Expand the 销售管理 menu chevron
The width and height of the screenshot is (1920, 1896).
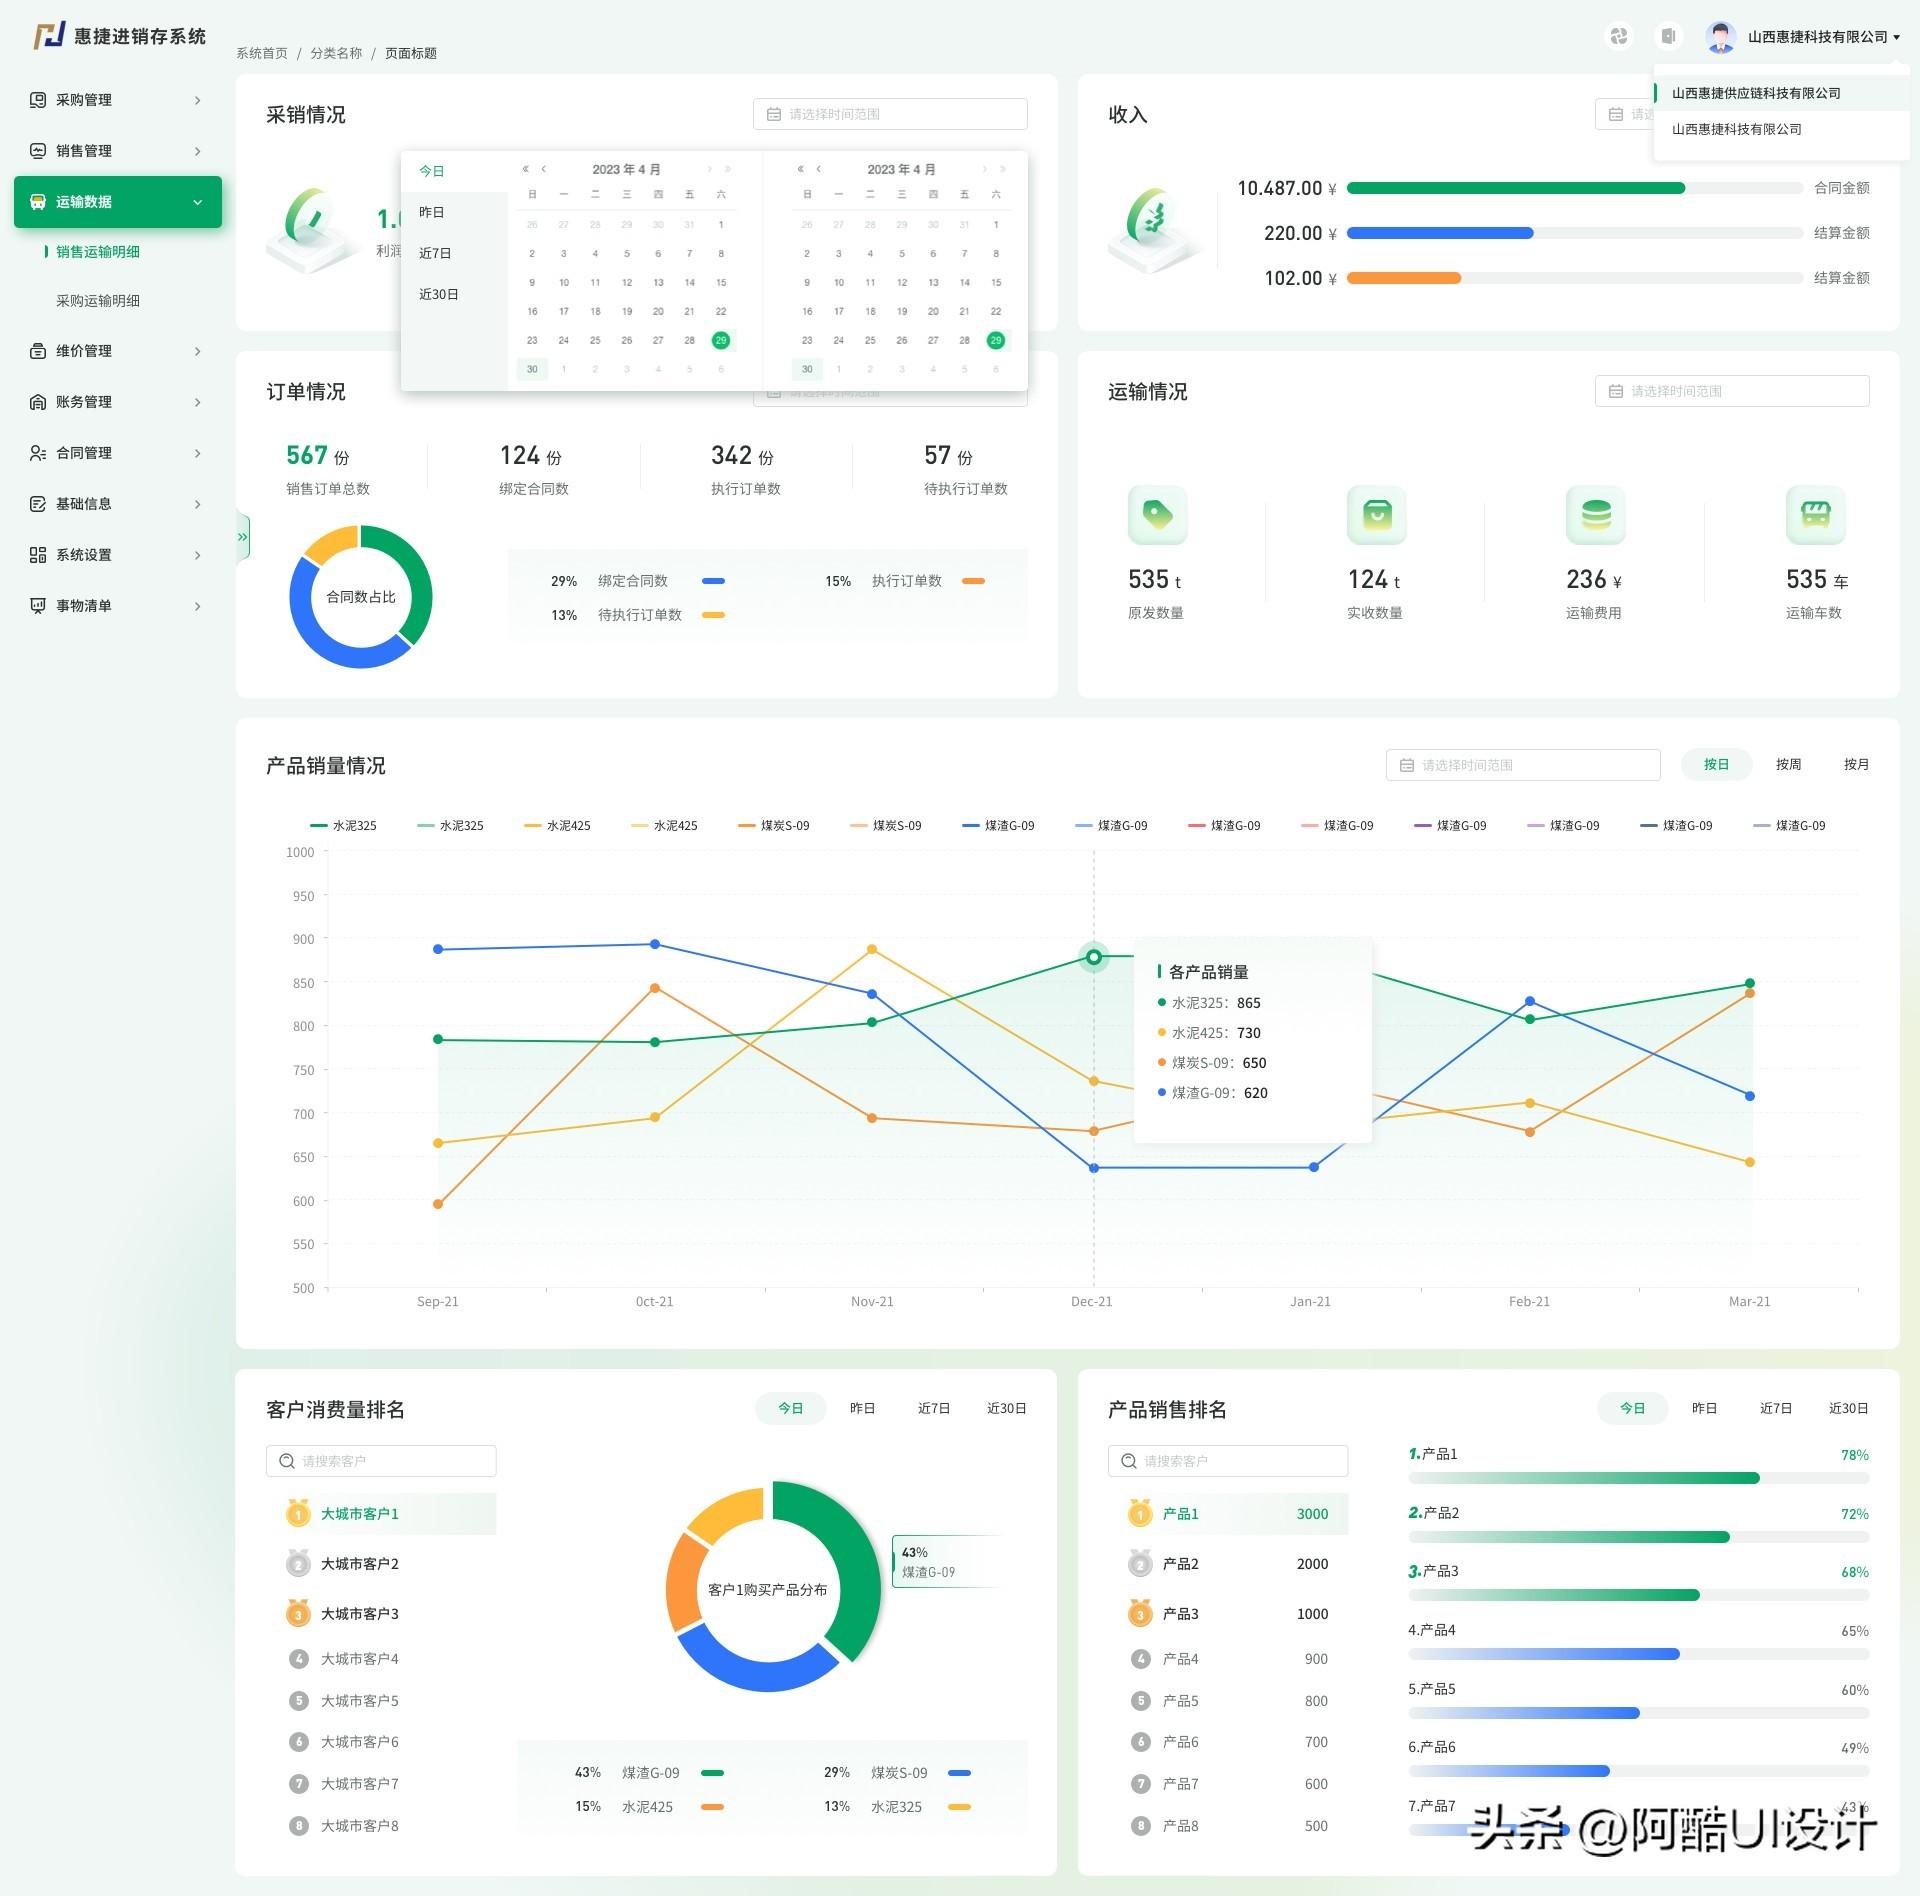tap(197, 151)
